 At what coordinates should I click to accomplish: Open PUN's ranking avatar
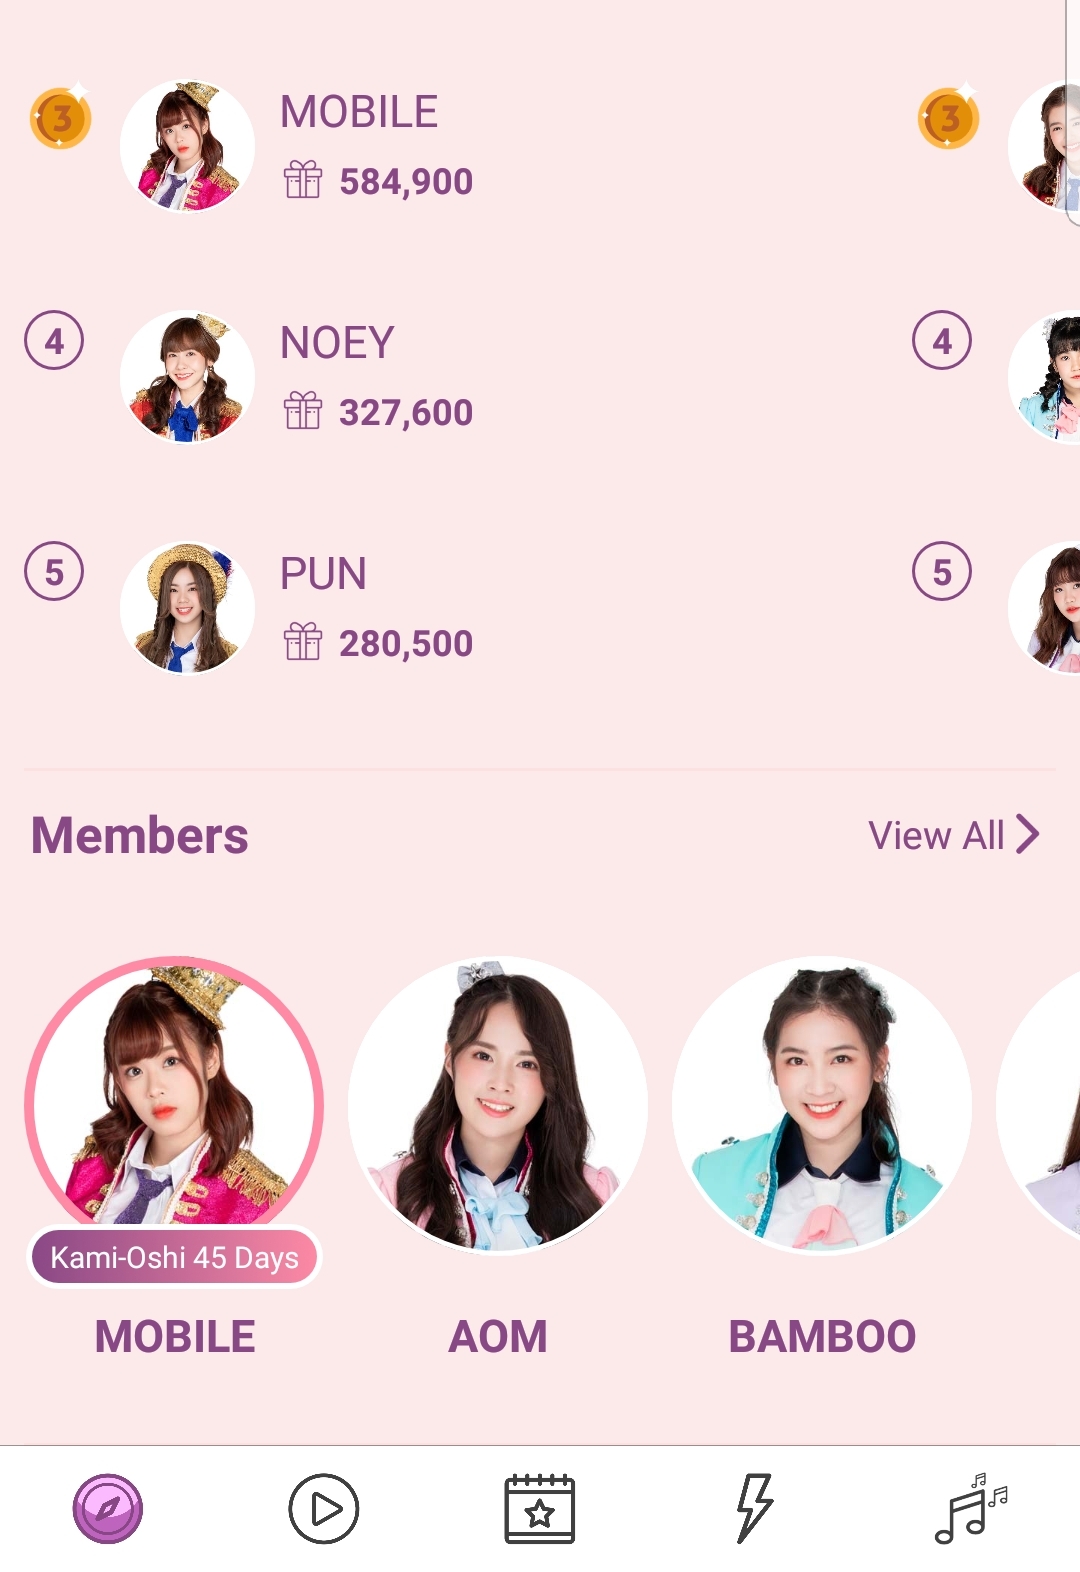[187, 608]
